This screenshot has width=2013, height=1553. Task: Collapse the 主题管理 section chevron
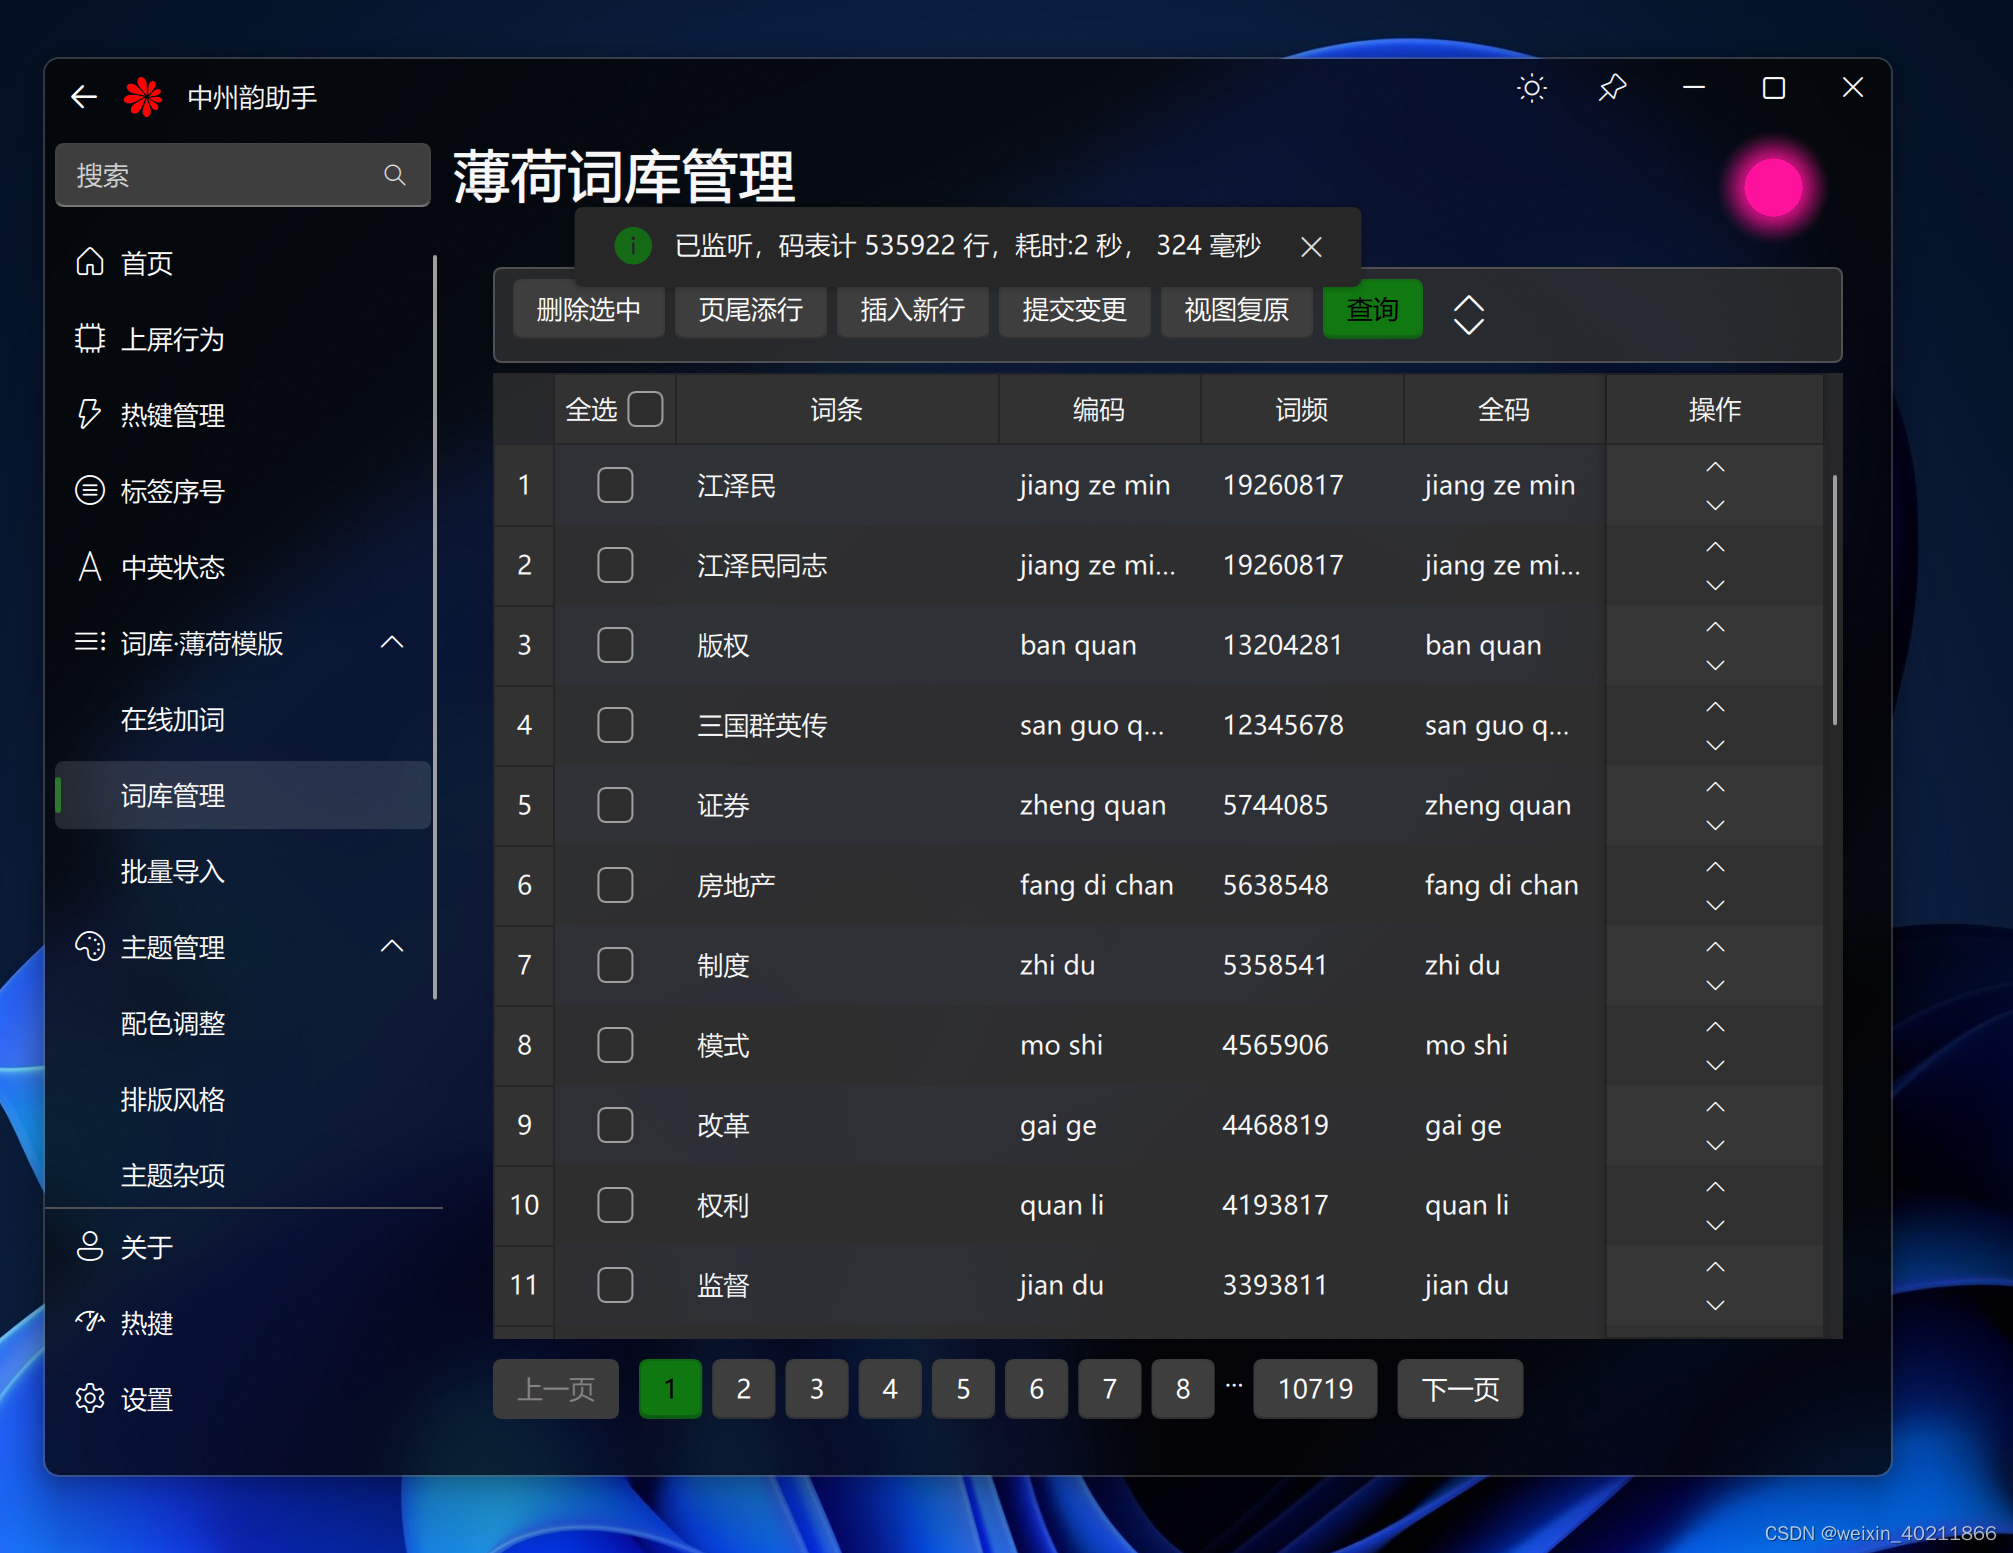[392, 946]
